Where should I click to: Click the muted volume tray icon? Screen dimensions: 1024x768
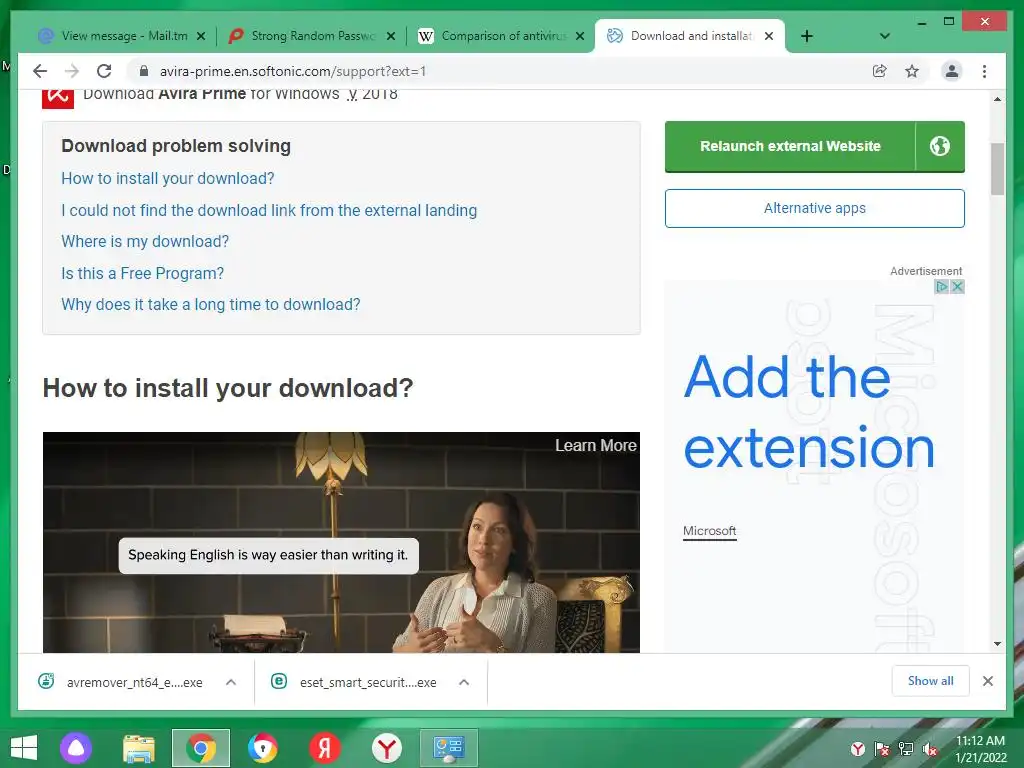click(930, 749)
